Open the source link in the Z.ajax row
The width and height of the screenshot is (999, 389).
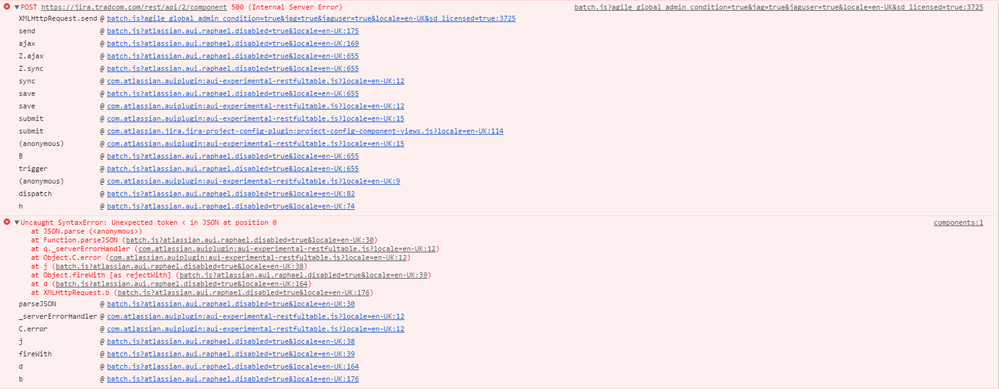click(x=233, y=56)
